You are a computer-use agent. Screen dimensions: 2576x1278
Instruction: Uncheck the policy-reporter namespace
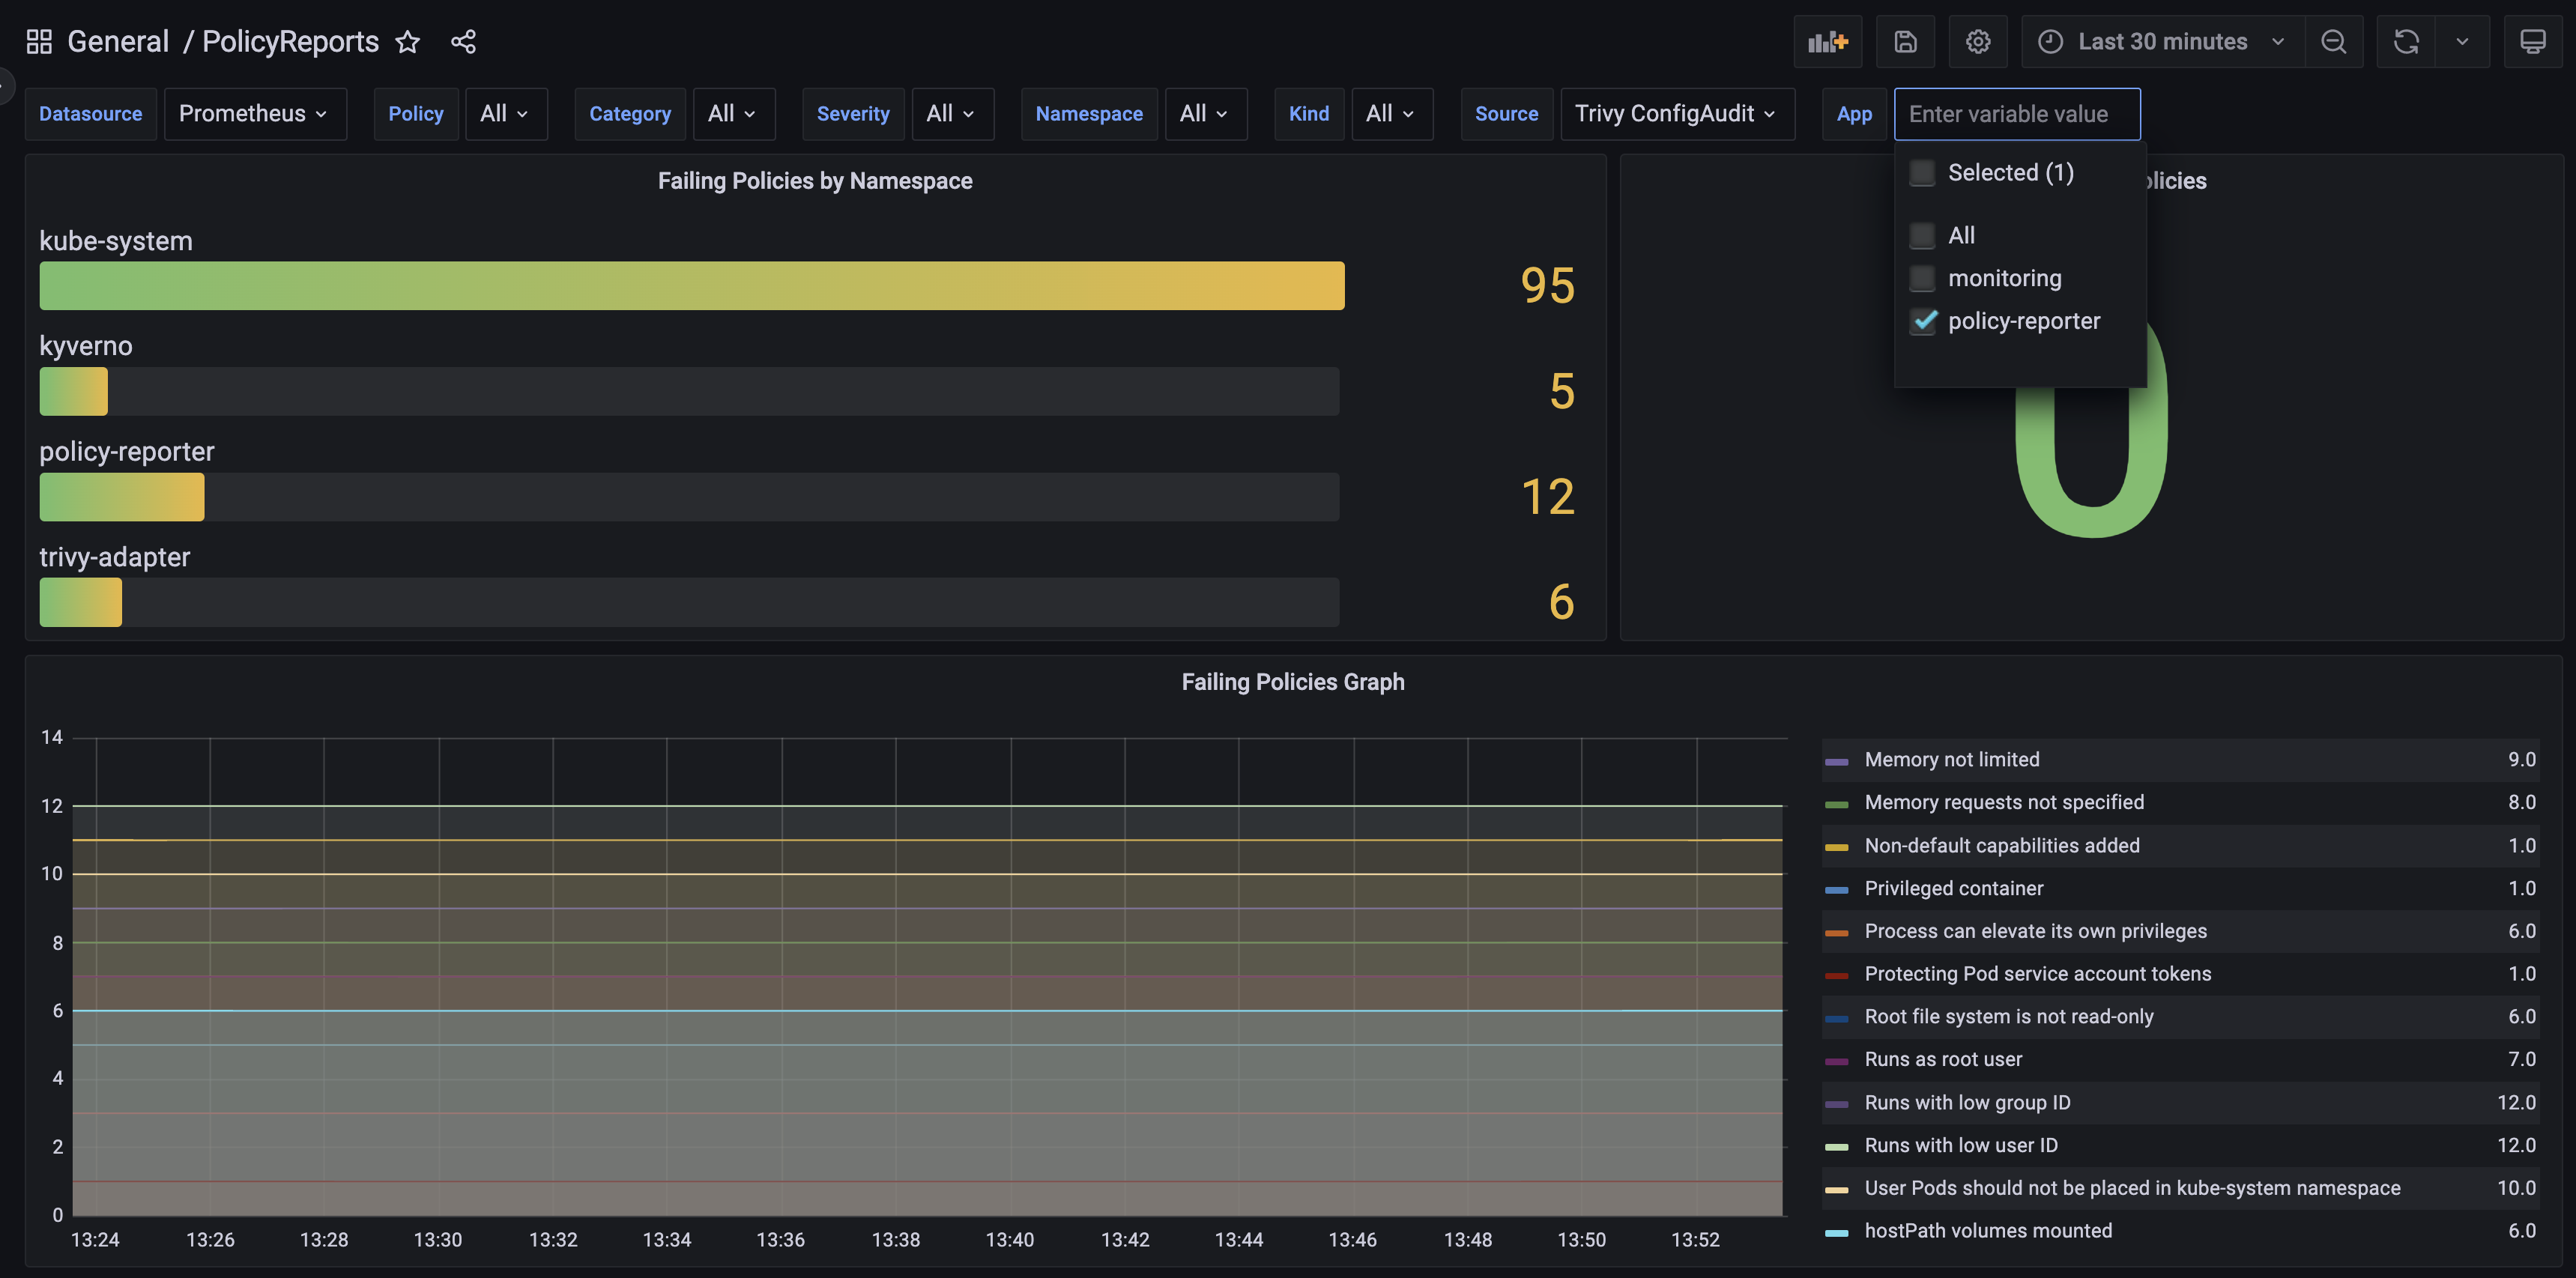pos(1922,321)
